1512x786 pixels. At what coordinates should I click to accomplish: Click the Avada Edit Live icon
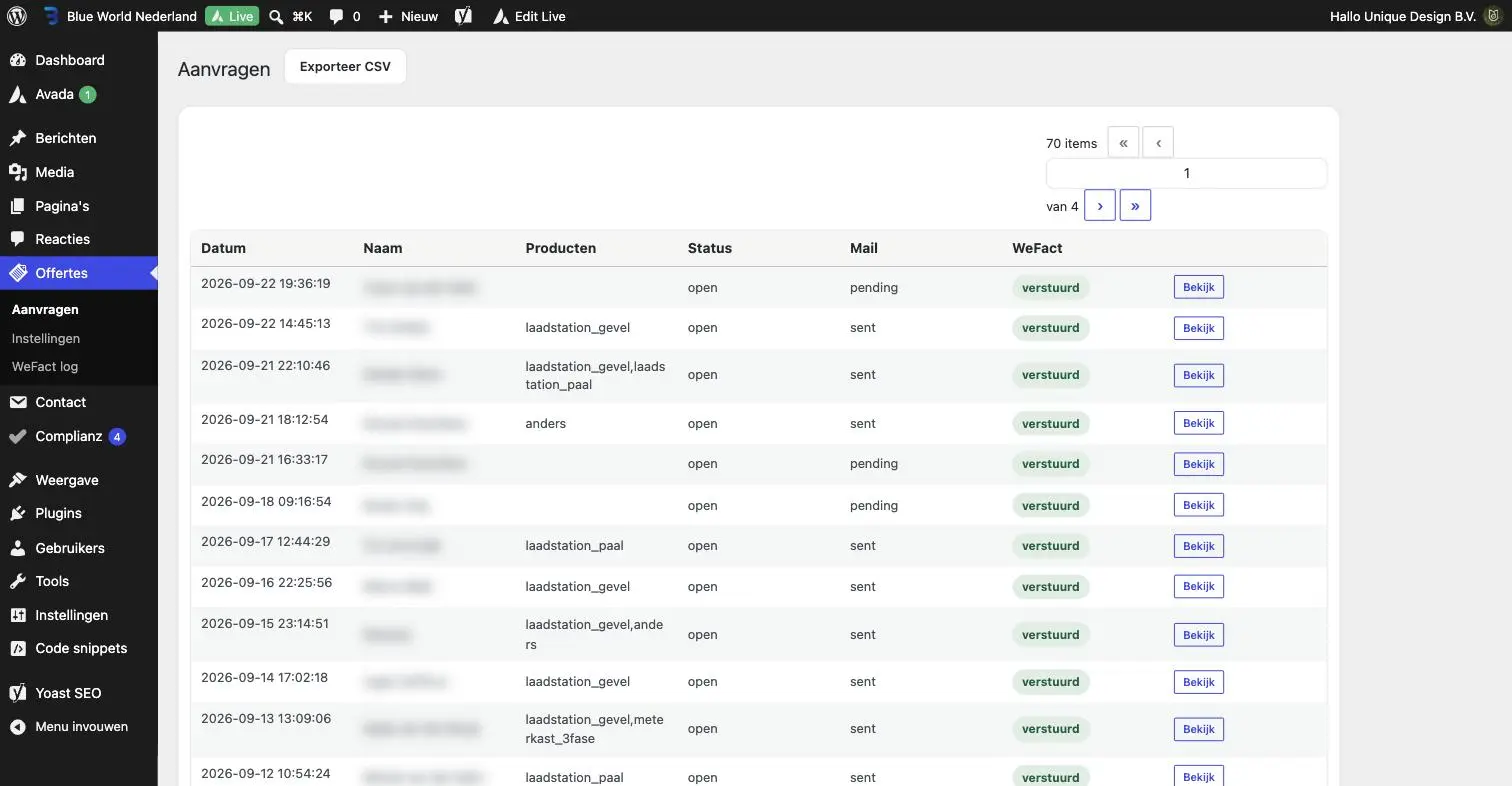(x=500, y=16)
